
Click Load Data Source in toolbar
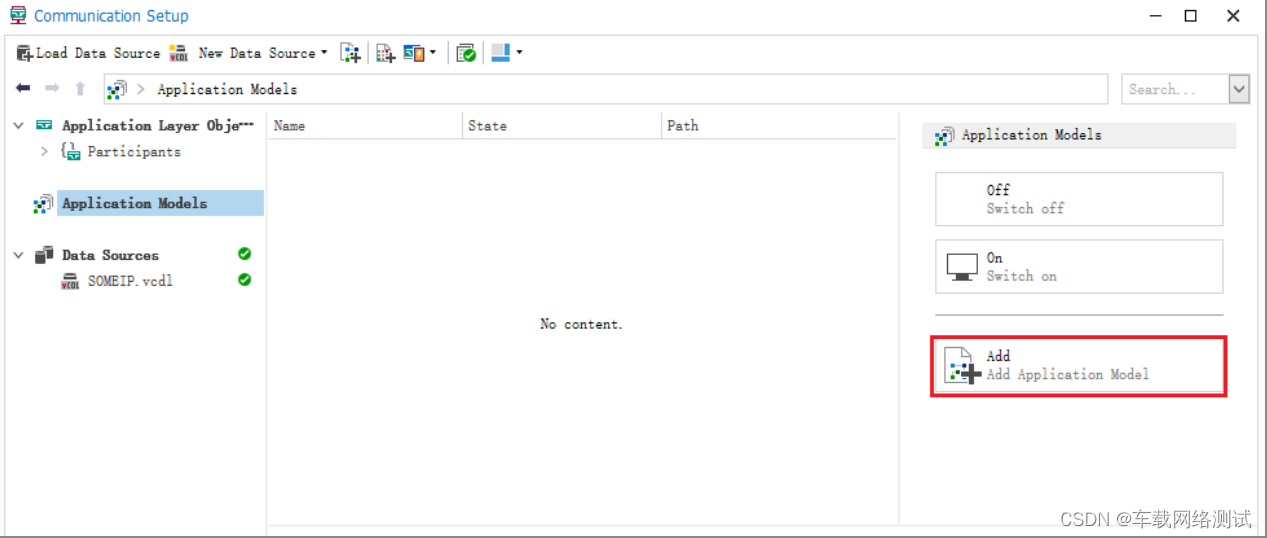[x=88, y=53]
